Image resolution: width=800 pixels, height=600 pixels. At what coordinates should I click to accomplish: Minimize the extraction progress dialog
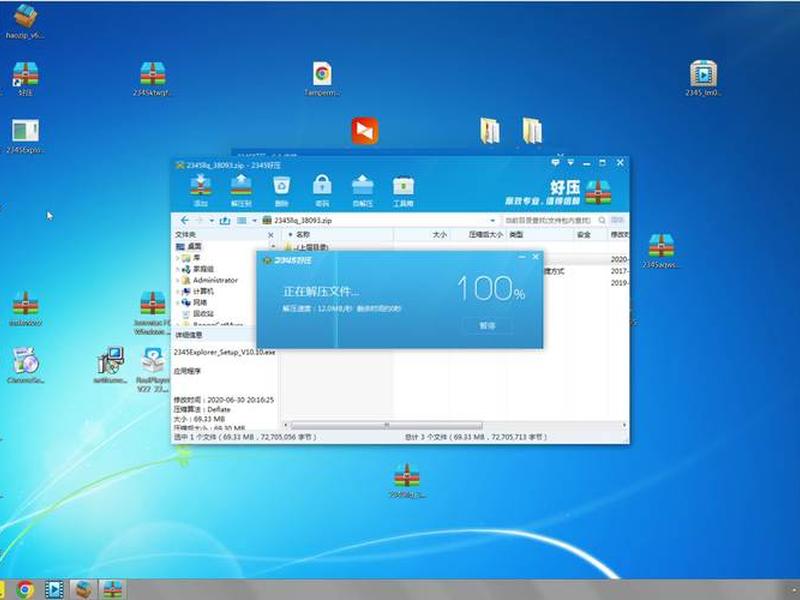tap(521, 257)
